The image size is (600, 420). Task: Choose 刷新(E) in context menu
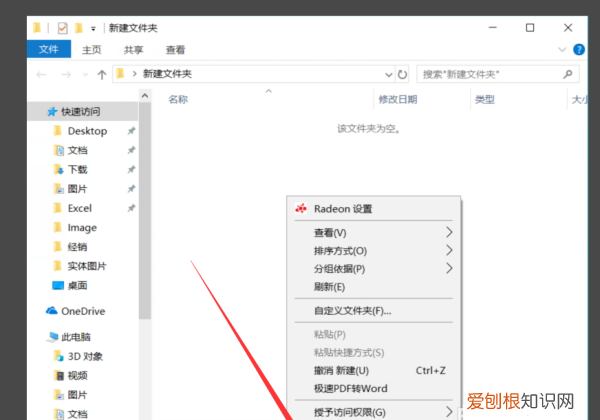click(x=373, y=287)
